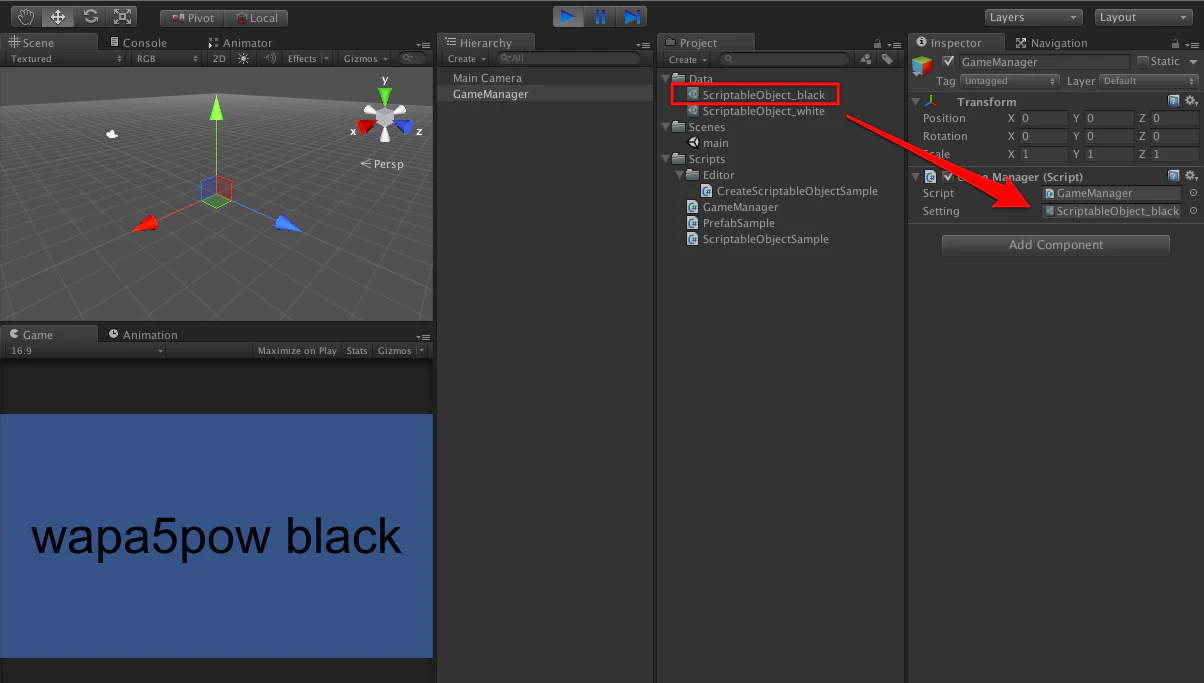The height and width of the screenshot is (683, 1204).
Task: Toggle Effects in the Scene view
Action: (x=300, y=59)
